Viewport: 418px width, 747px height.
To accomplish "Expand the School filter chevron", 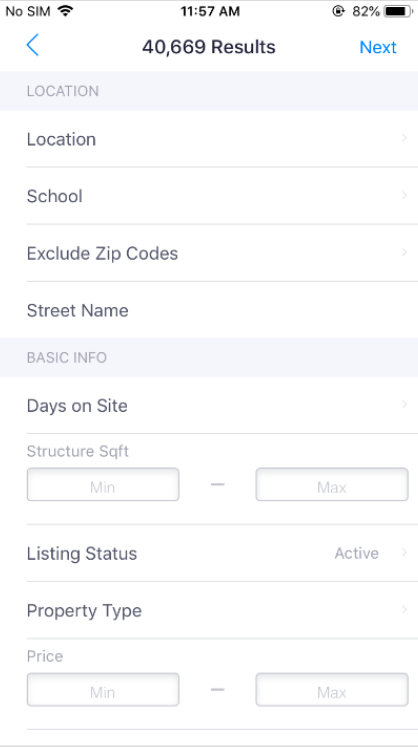I will point(404,195).
